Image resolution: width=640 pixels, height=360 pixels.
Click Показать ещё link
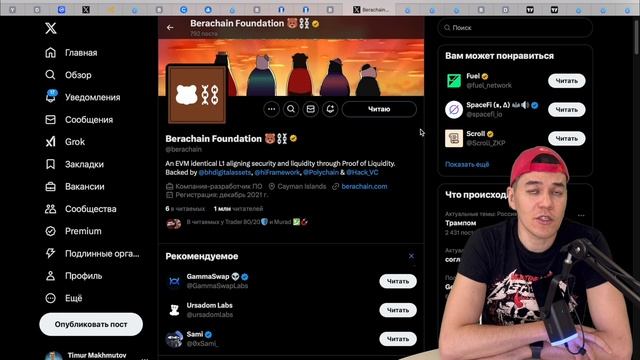(x=467, y=164)
